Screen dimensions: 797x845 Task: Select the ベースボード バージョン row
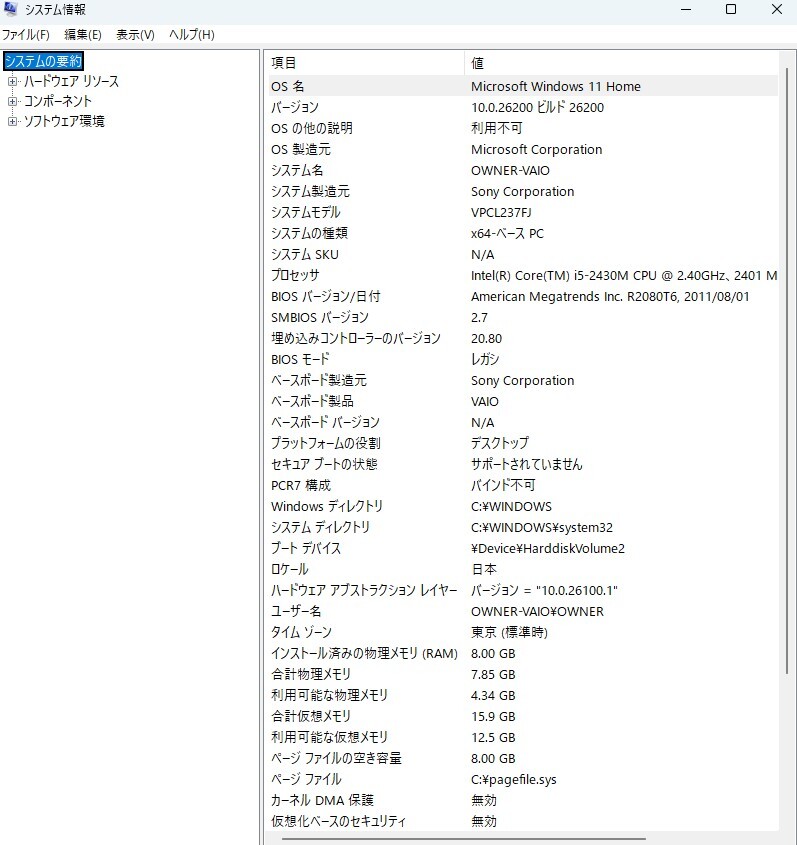(x=523, y=422)
